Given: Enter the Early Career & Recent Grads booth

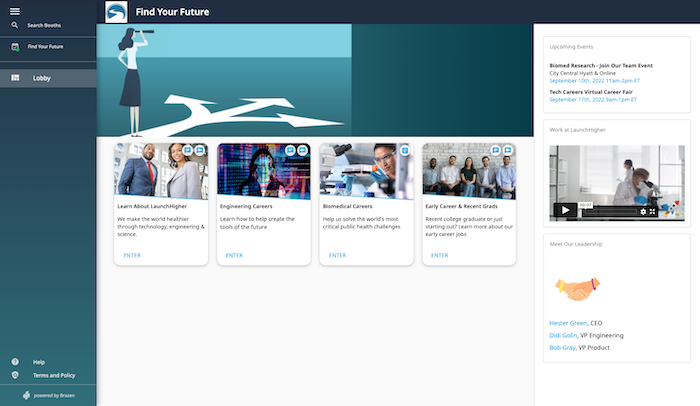Looking at the screenshot, I should click(x=438, y=255).
